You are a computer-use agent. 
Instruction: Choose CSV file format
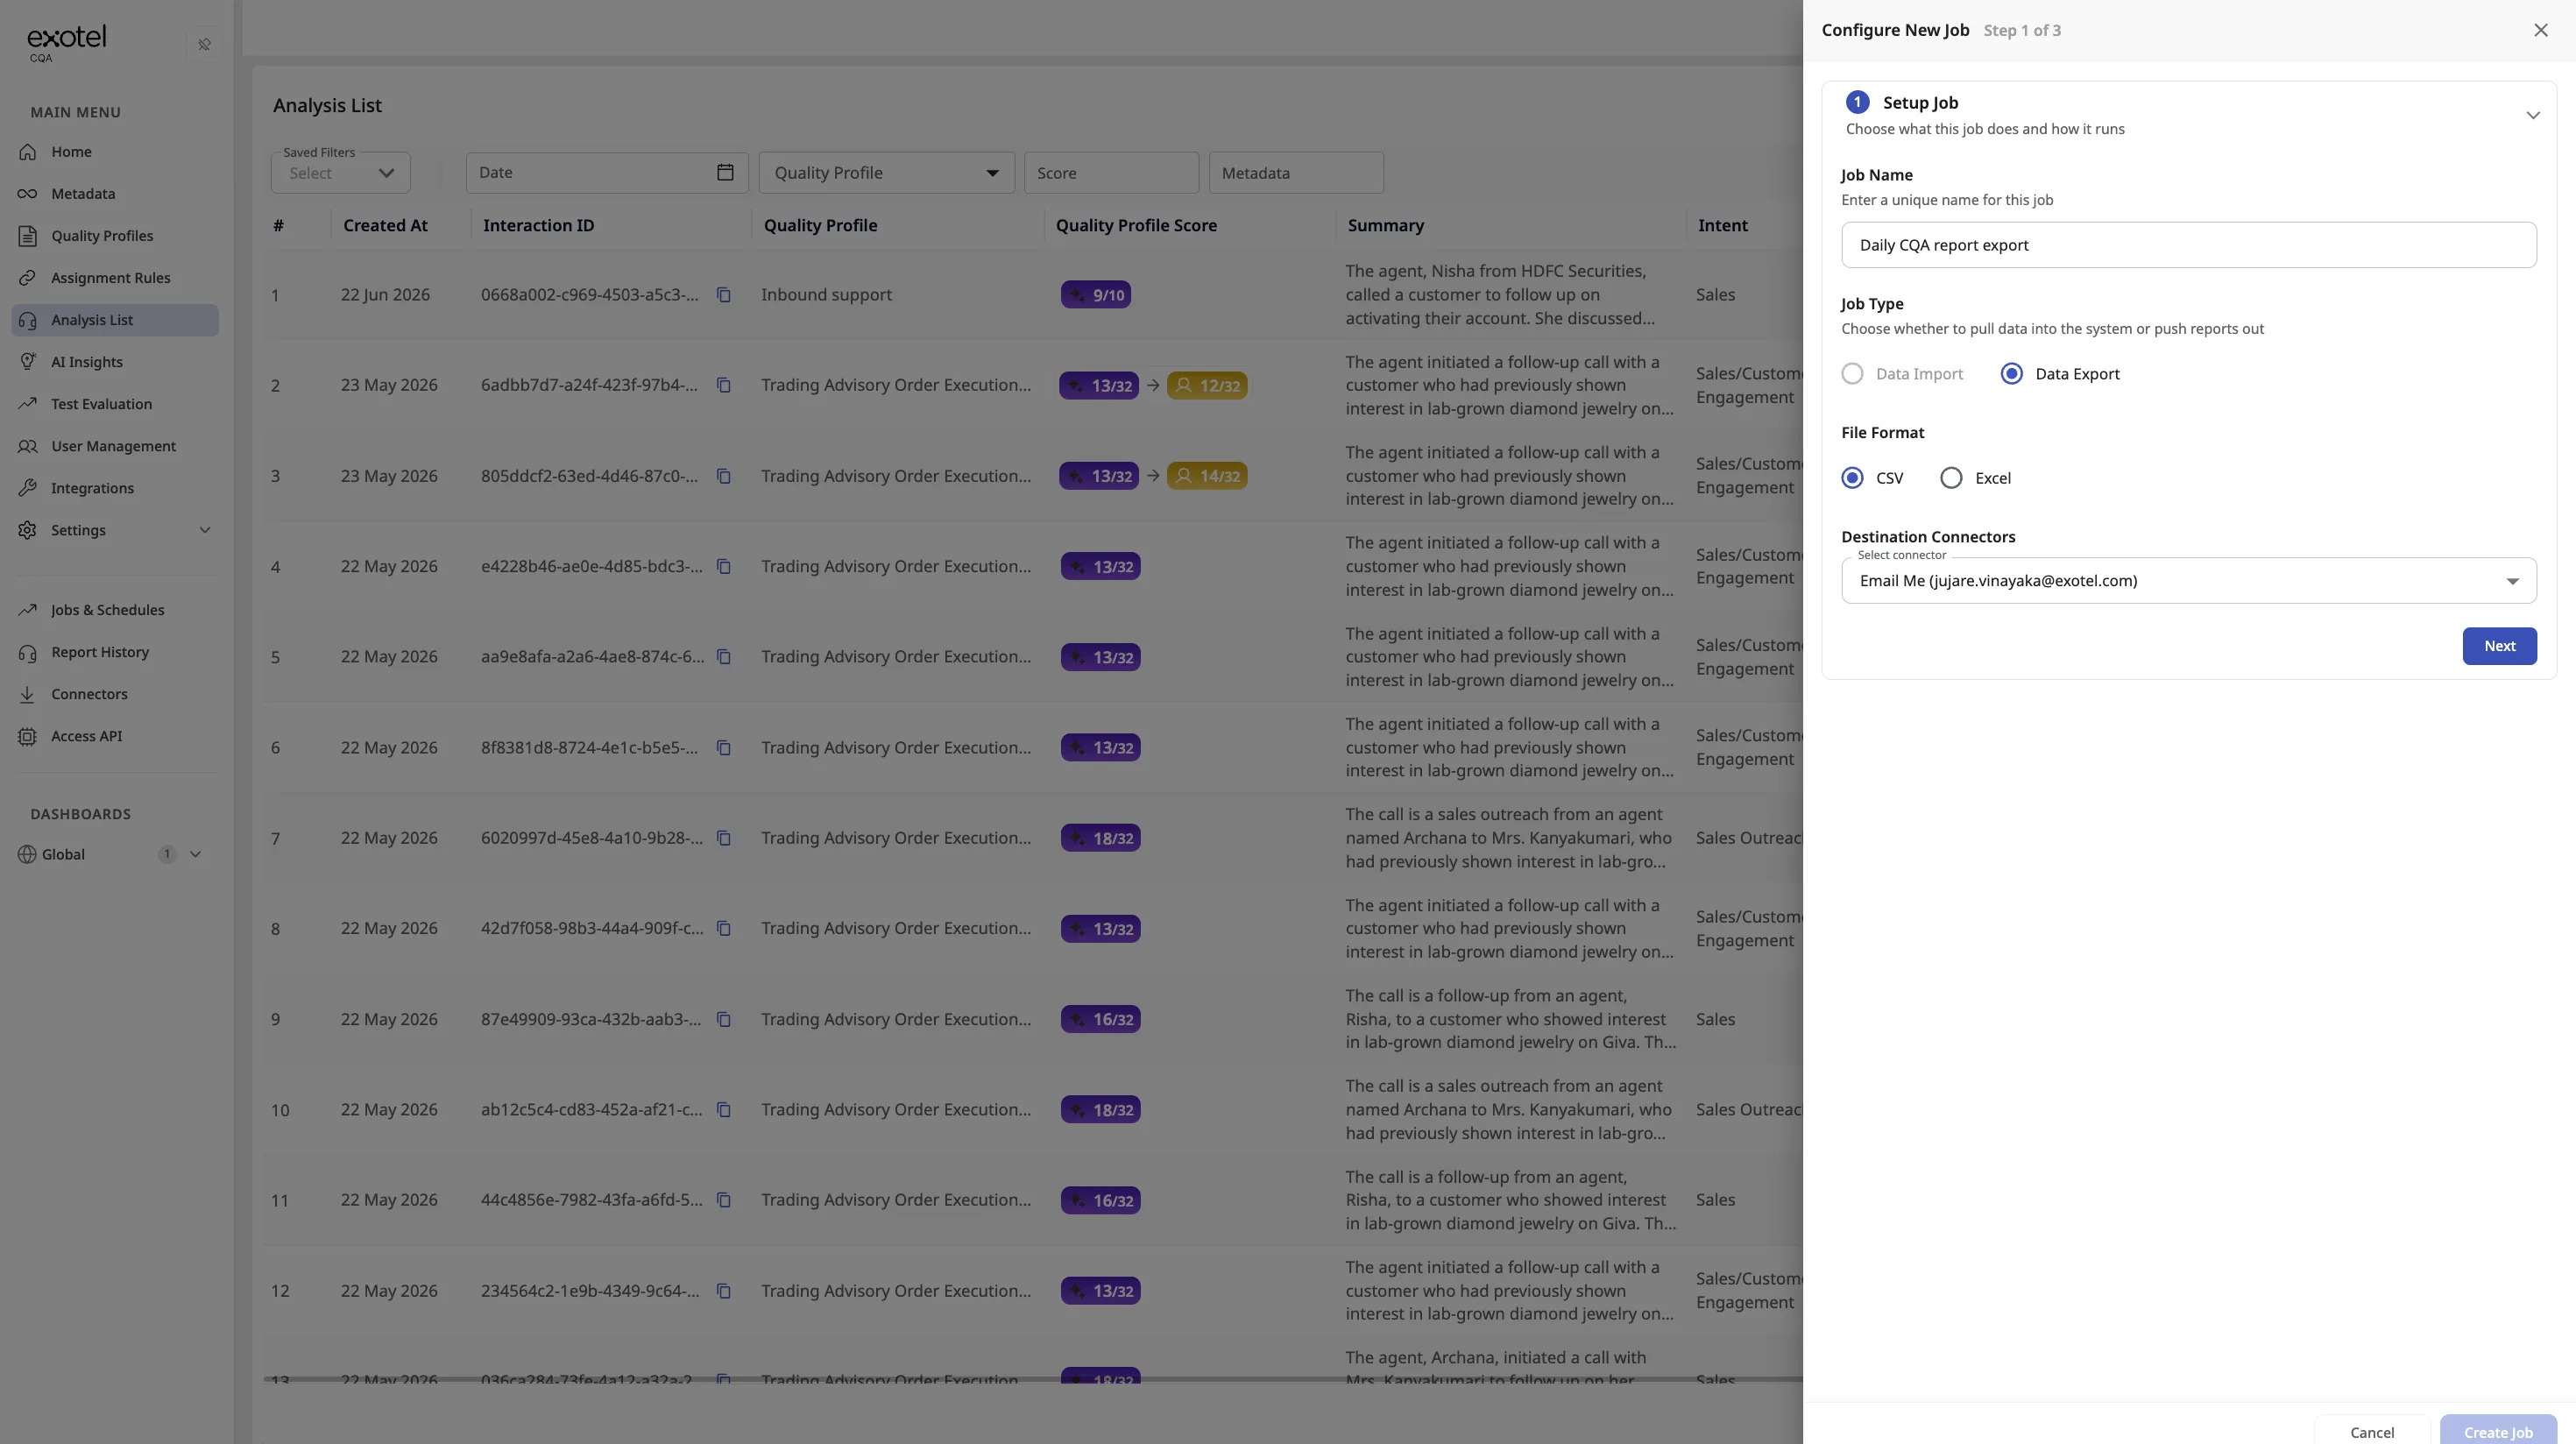(x=1852, y=478)
